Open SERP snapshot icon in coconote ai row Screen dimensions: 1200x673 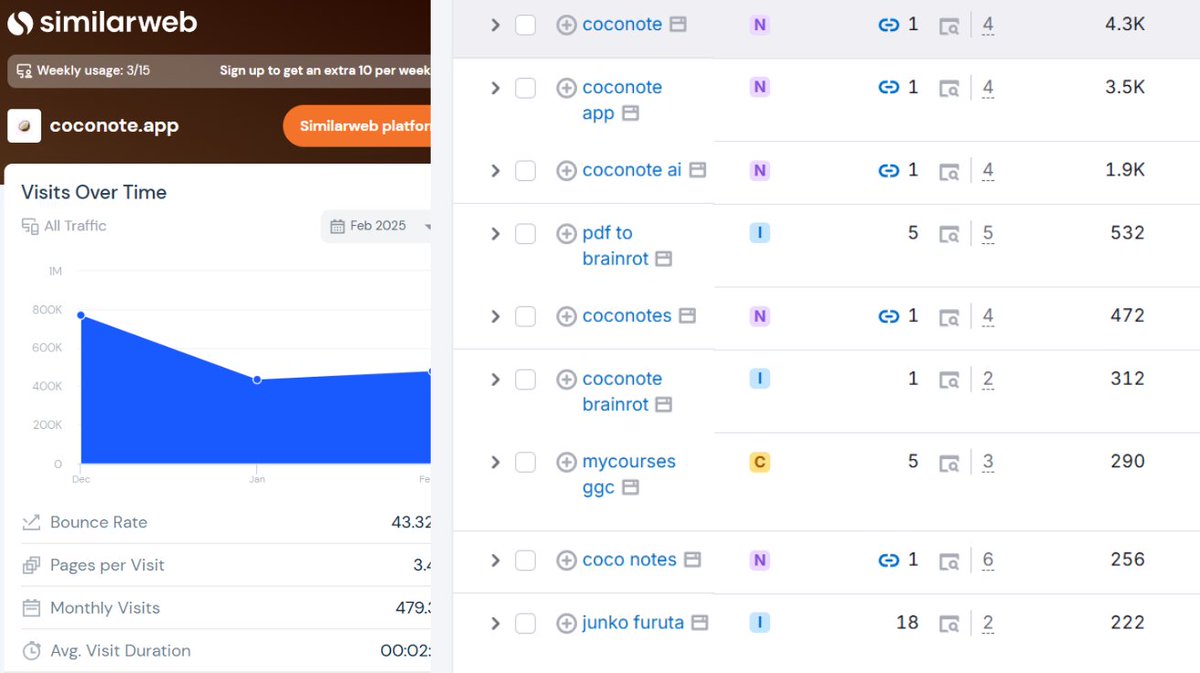tap(949, 171)
